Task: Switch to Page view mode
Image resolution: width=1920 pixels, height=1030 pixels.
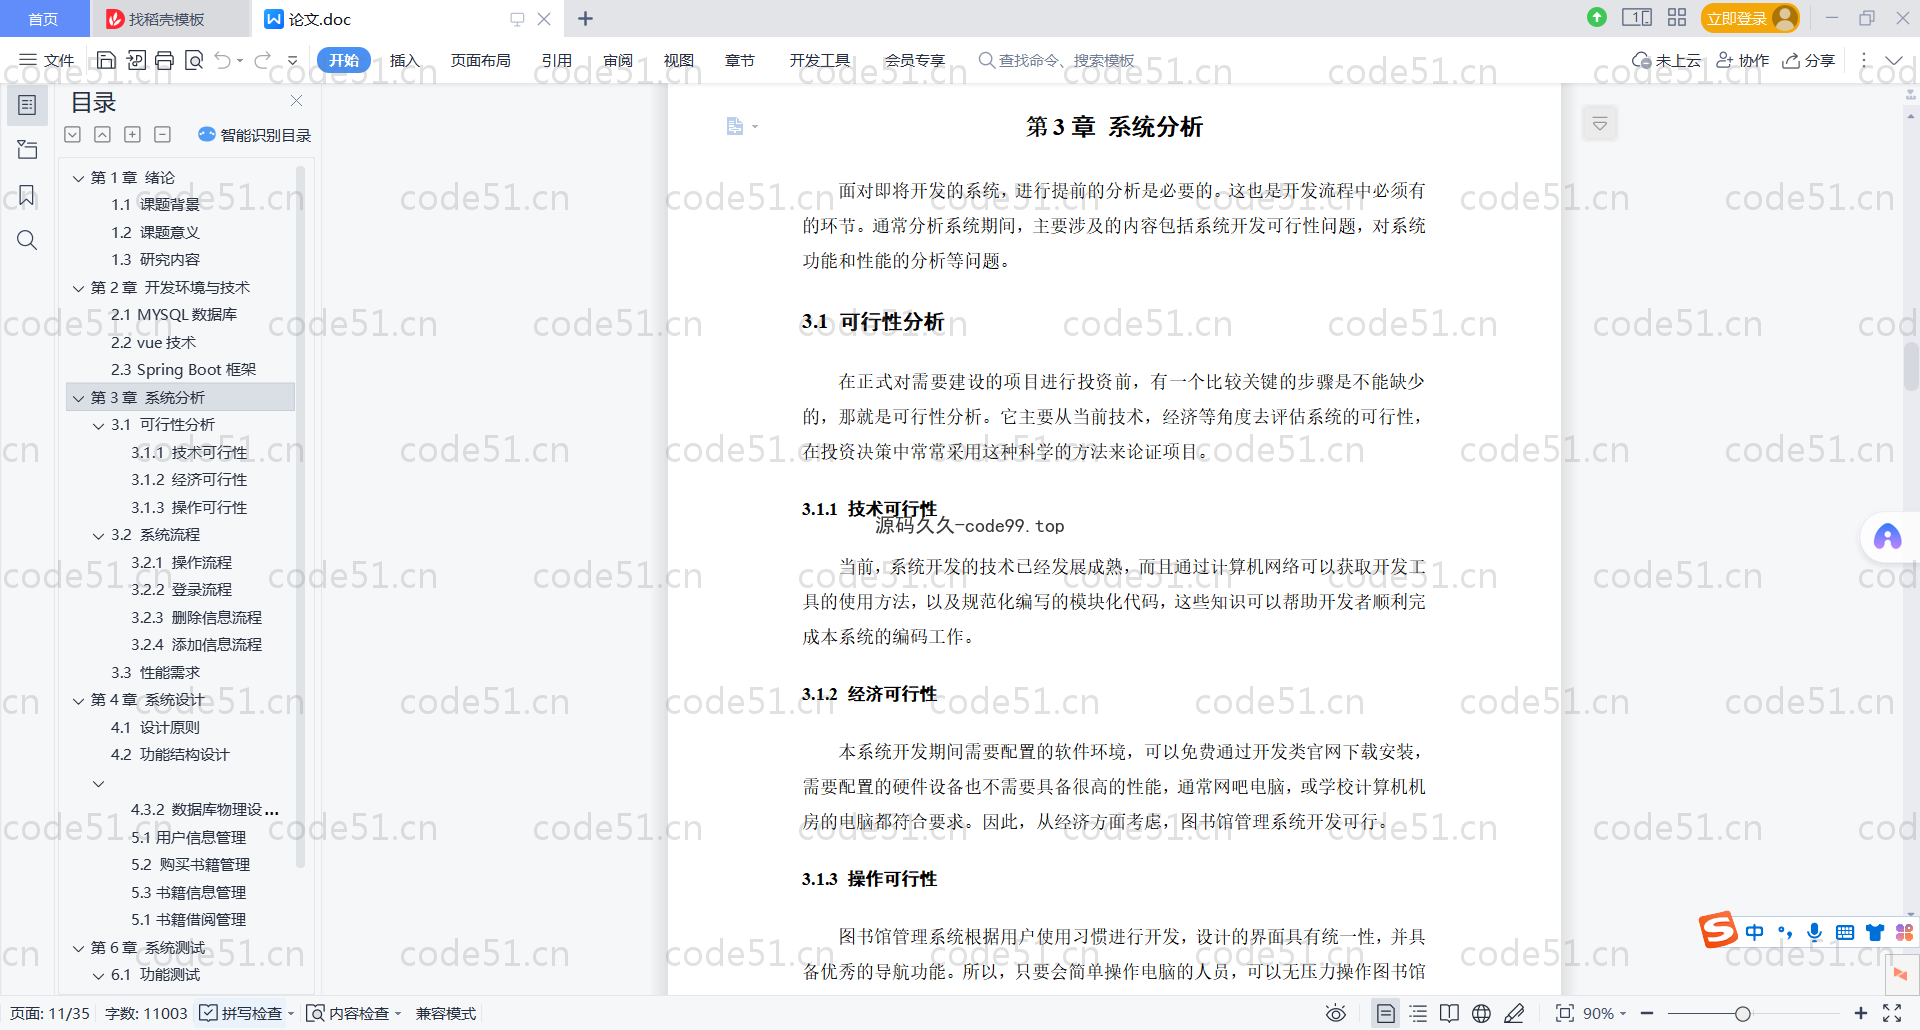Action: pos(1385,1013)
